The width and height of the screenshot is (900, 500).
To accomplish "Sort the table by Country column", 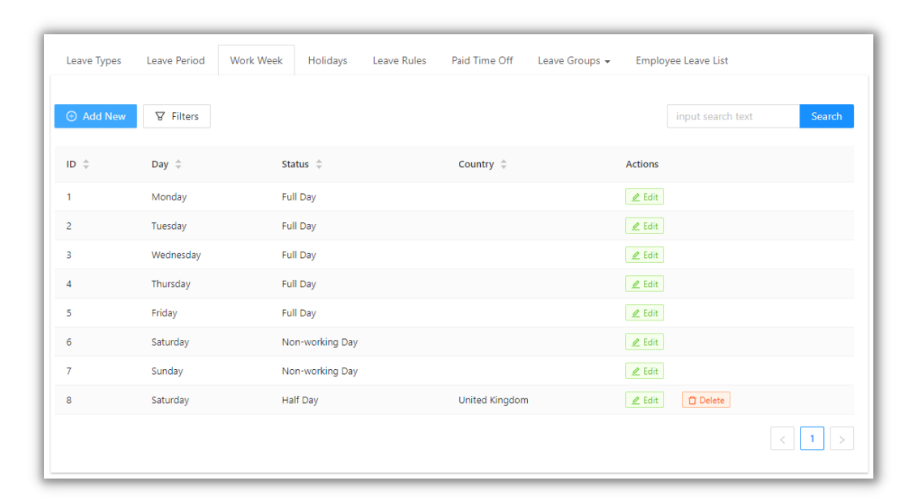I will (x=503, y=165).
